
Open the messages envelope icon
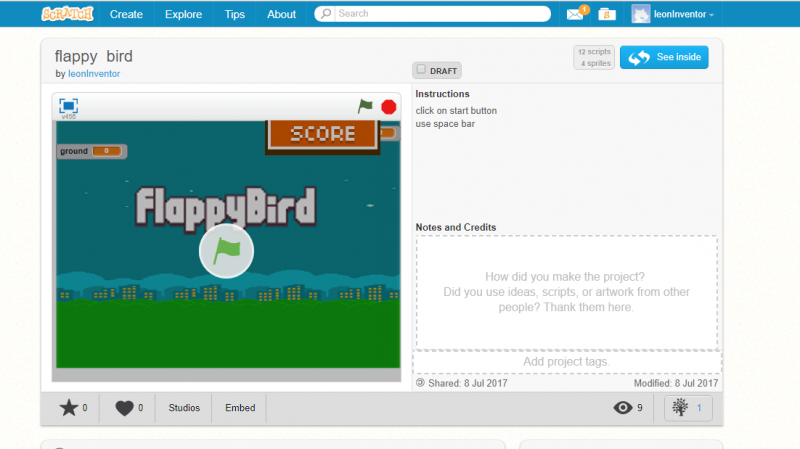576,14
